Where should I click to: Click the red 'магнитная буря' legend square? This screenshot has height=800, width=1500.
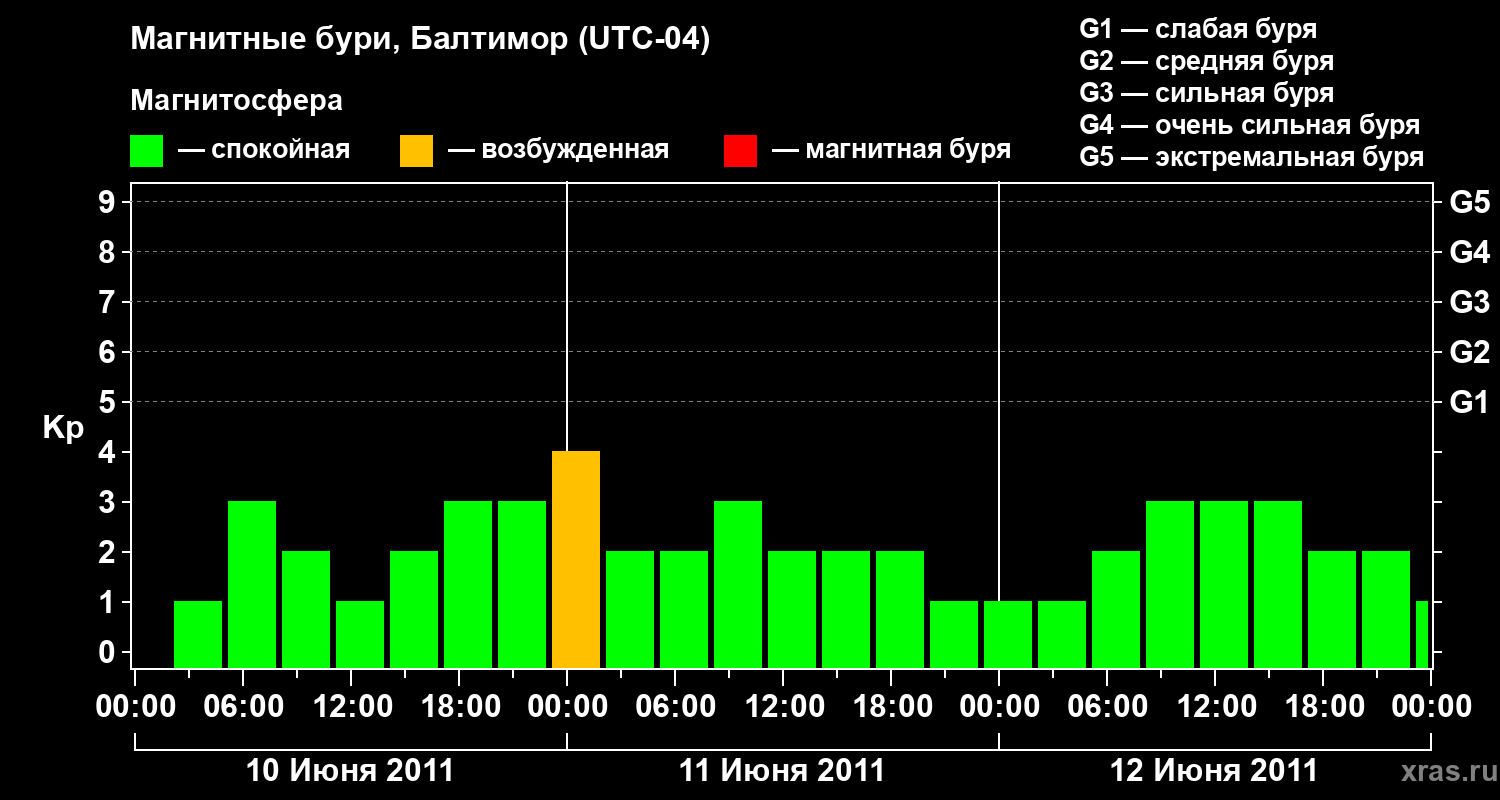coord(740,151)
